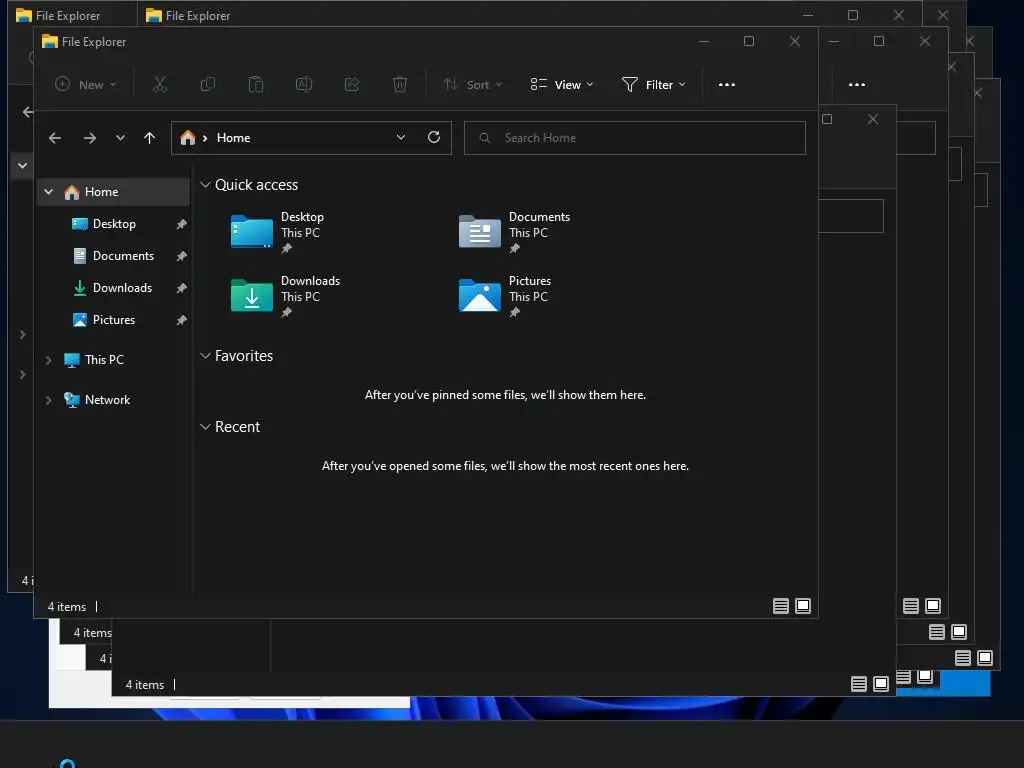Click the Paste clipboard icon
The width and height of the screenshot is (1024, 768).
[x=256, y=84]
